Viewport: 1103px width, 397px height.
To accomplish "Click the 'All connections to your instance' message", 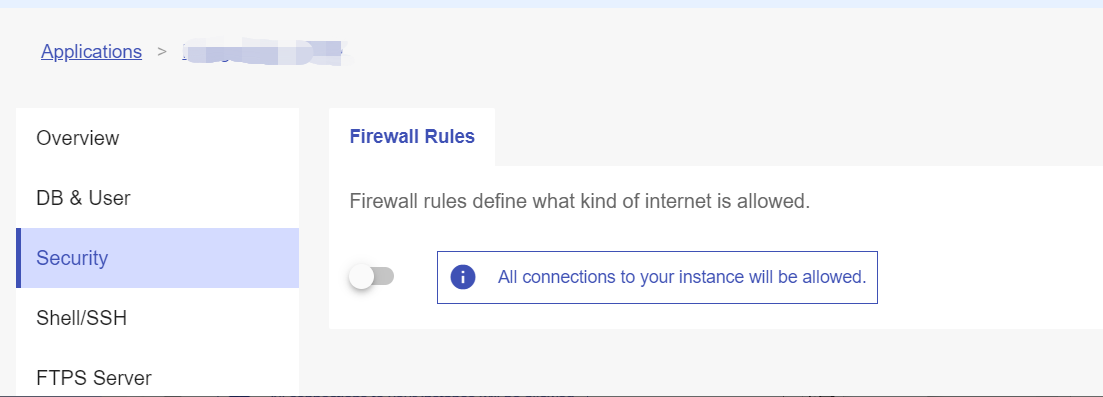I will click(682, 277).
